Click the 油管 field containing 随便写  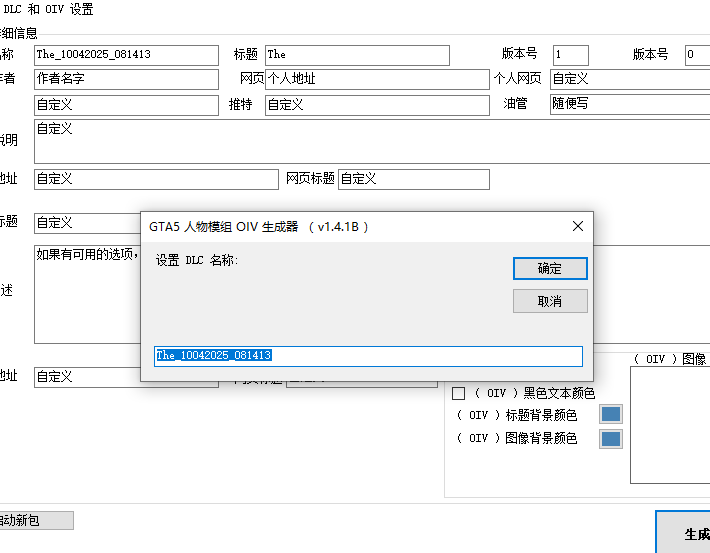click(x=630, y=104)
